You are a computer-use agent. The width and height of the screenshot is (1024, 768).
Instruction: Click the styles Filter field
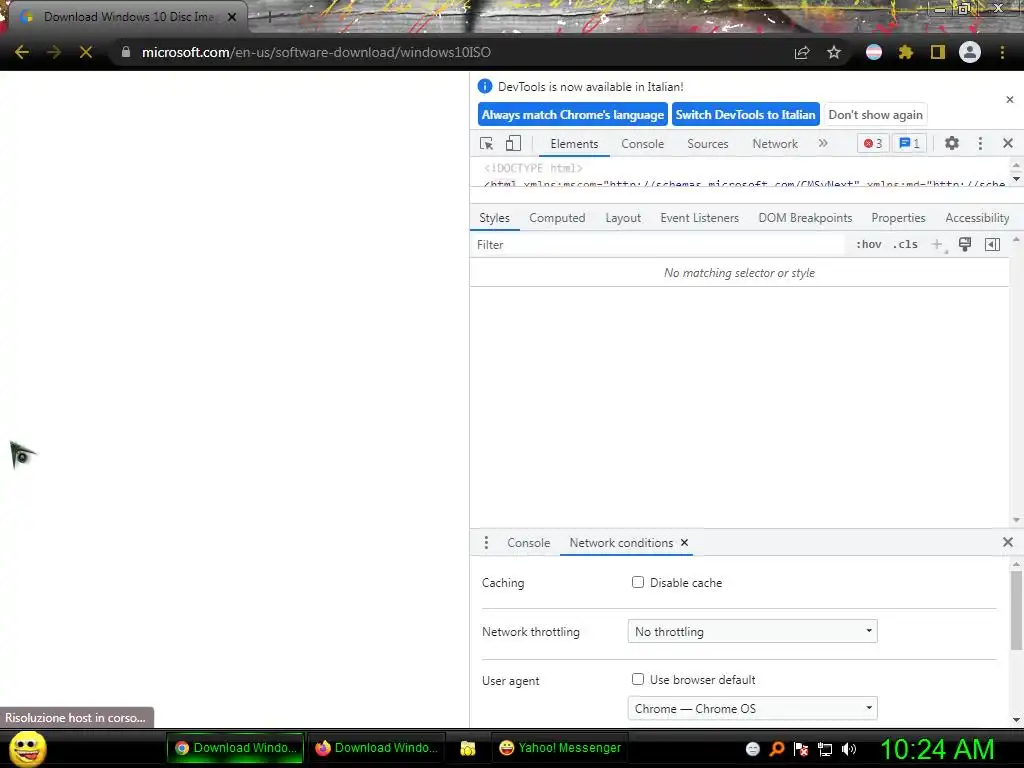coord(658,245)
